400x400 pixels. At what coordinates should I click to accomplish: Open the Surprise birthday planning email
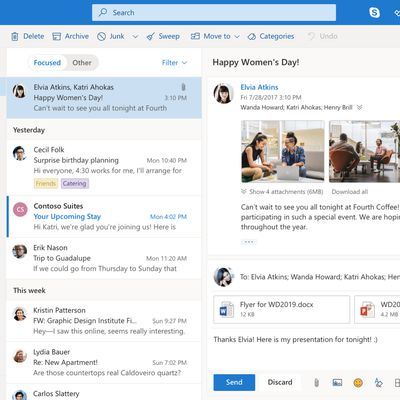104,167
